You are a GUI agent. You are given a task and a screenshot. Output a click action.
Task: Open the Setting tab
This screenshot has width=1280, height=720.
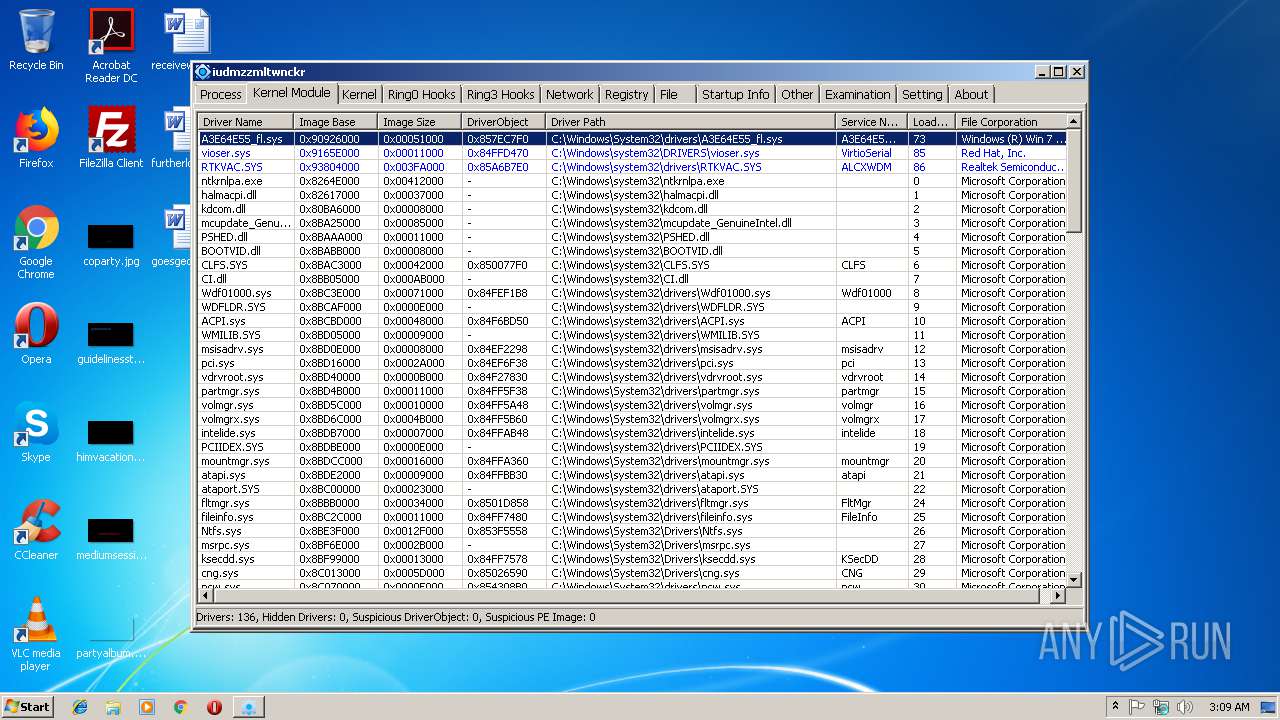click(922, 94)
